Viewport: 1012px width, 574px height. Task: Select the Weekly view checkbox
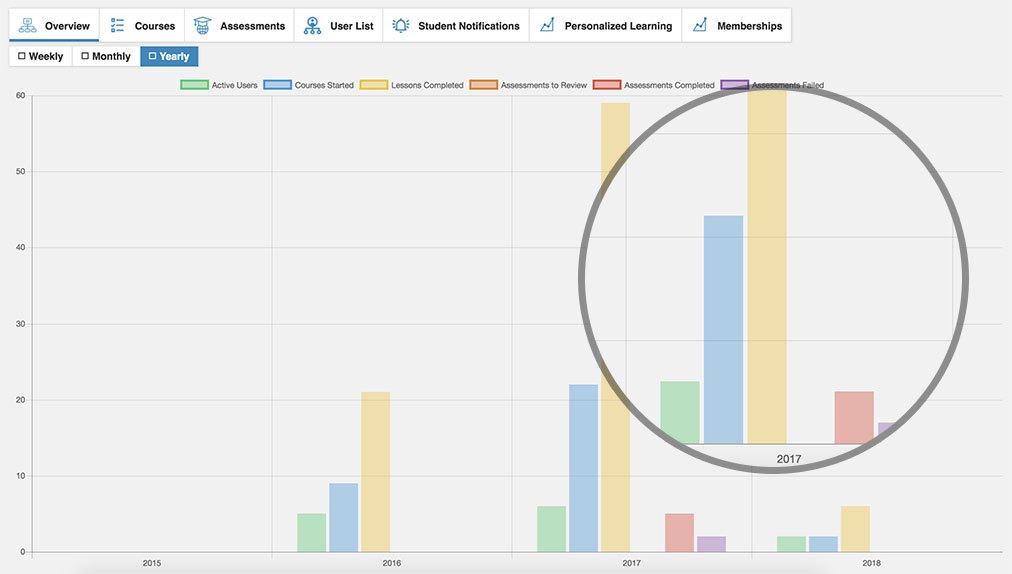(22, 57)
